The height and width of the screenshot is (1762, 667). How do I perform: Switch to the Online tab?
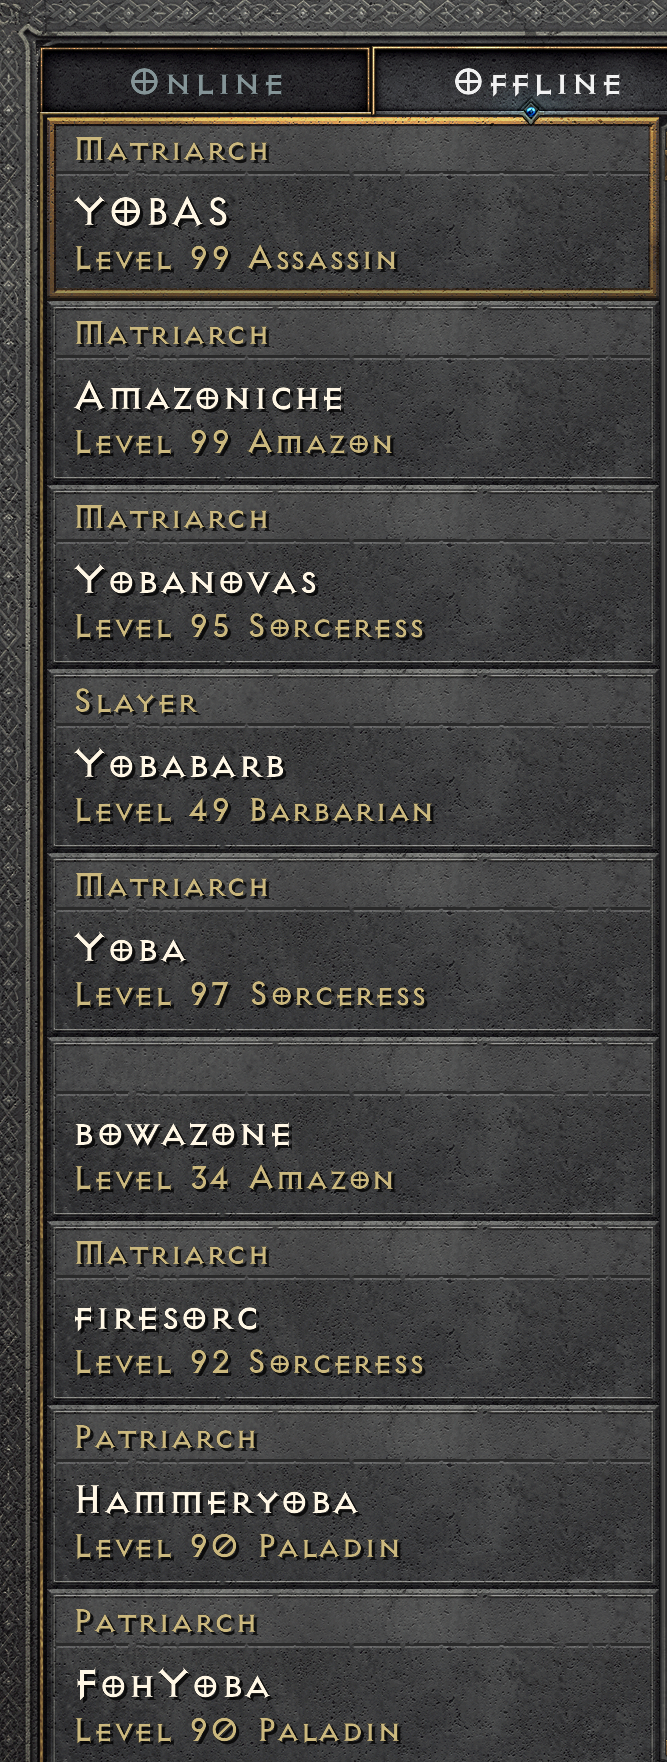[205, 82]
